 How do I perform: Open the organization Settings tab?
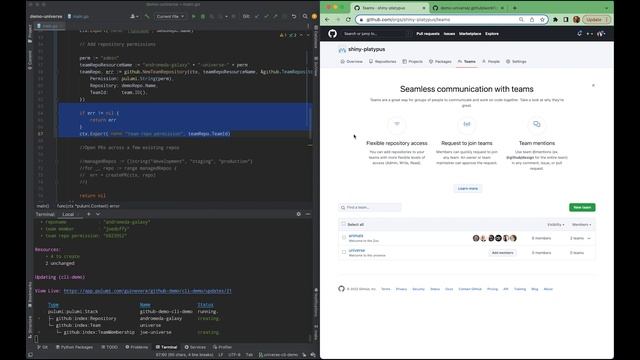click(516, 61)
